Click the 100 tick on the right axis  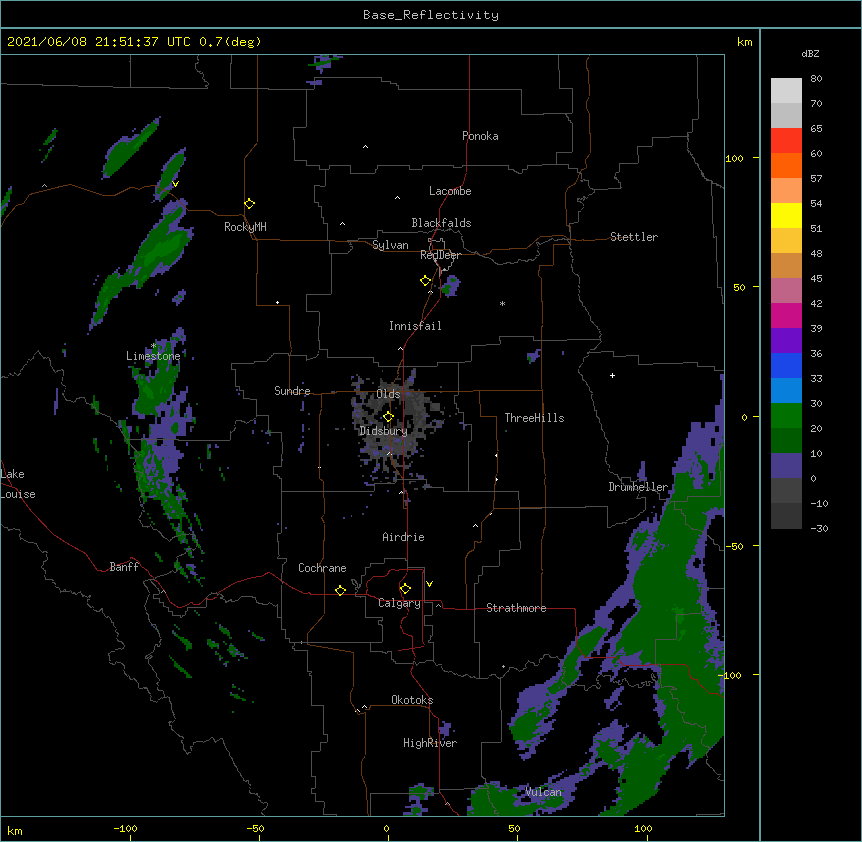pyautogui.click(x=734, y=158)
